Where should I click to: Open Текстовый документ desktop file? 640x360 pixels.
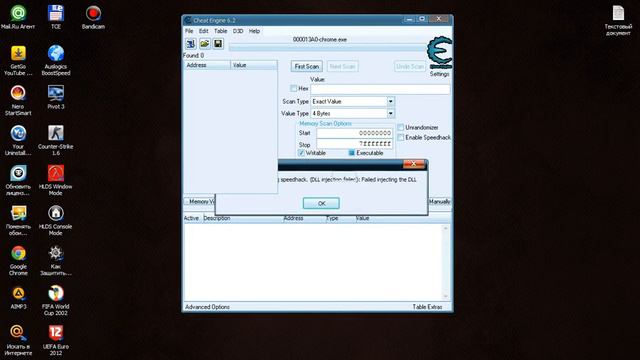point(618,20)
